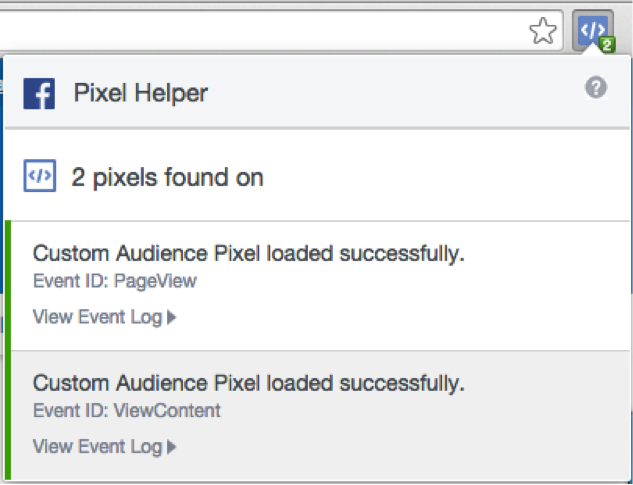
Task: Open help via the question mark icon
Action: pyautogui.click(x=596, y=88)
